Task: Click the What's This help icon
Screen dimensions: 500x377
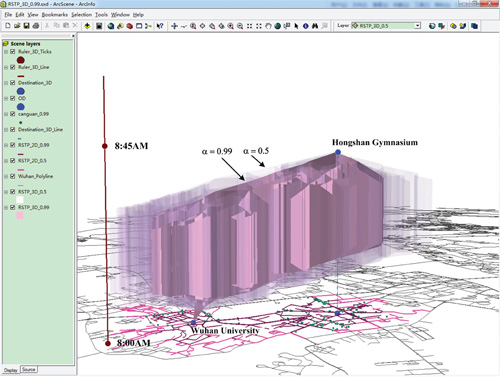Action: tap(160, 26)
